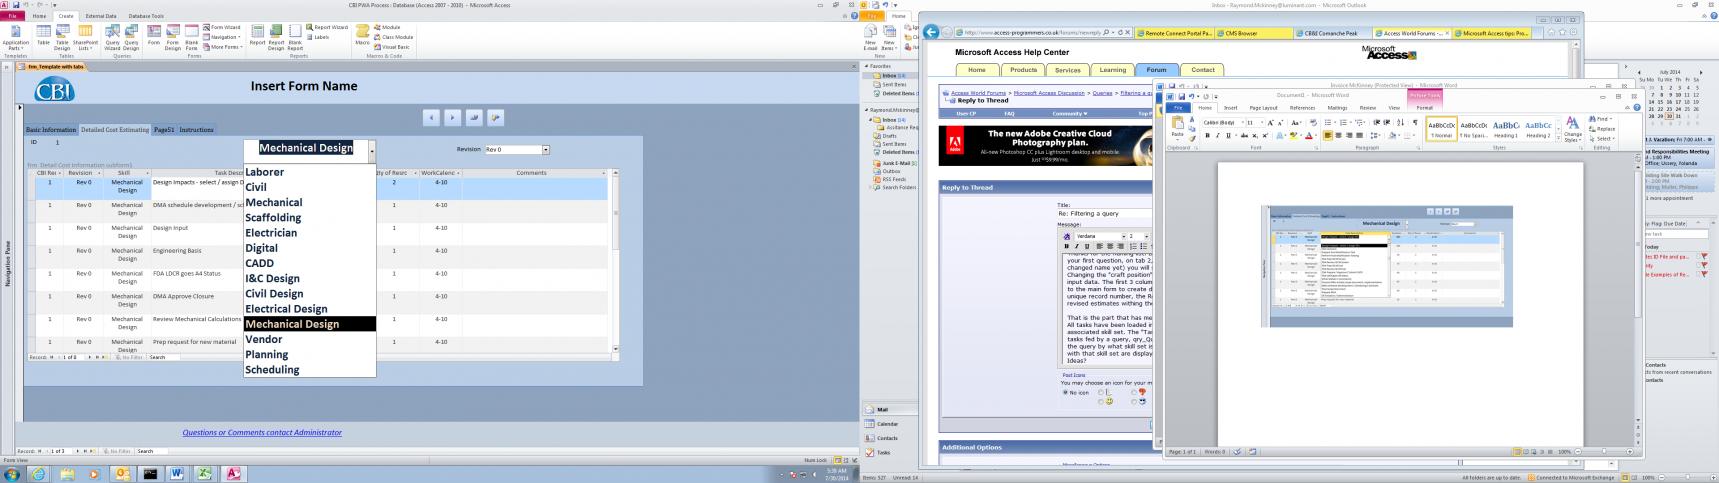Create a Blank Report in Access
1719x483 pixels.
point(296,37)
